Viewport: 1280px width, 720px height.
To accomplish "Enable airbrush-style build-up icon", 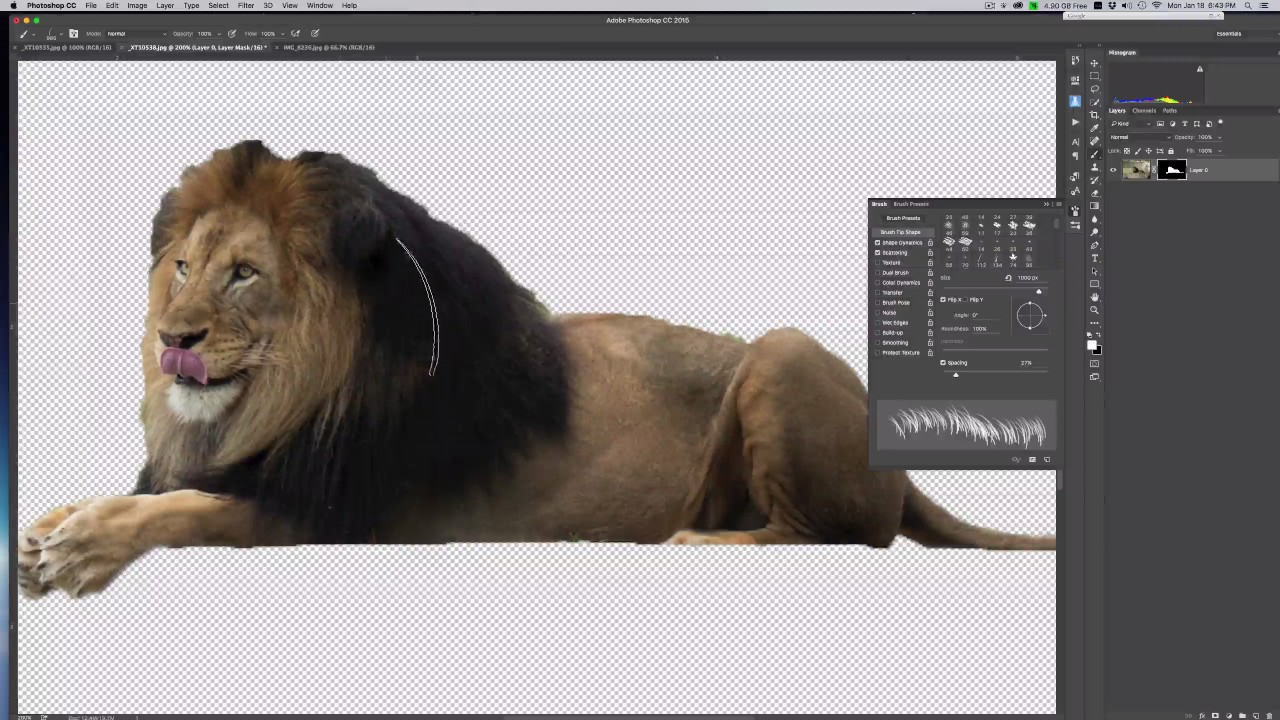I will click(x=295, y=33).
